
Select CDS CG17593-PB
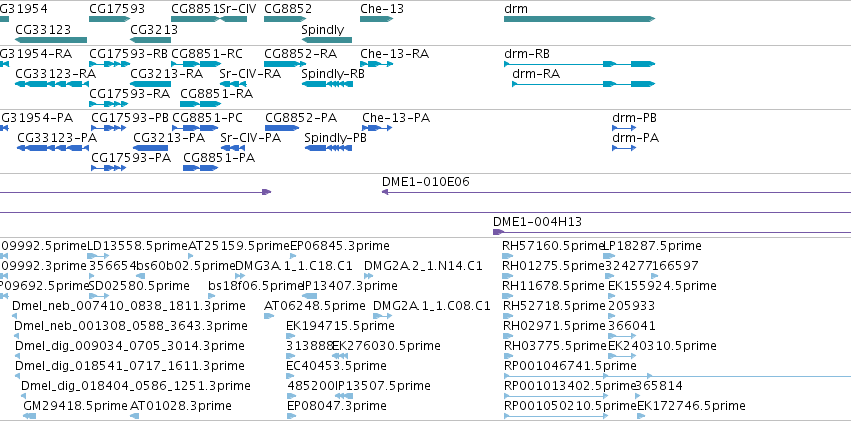click(x=109, y=128)
